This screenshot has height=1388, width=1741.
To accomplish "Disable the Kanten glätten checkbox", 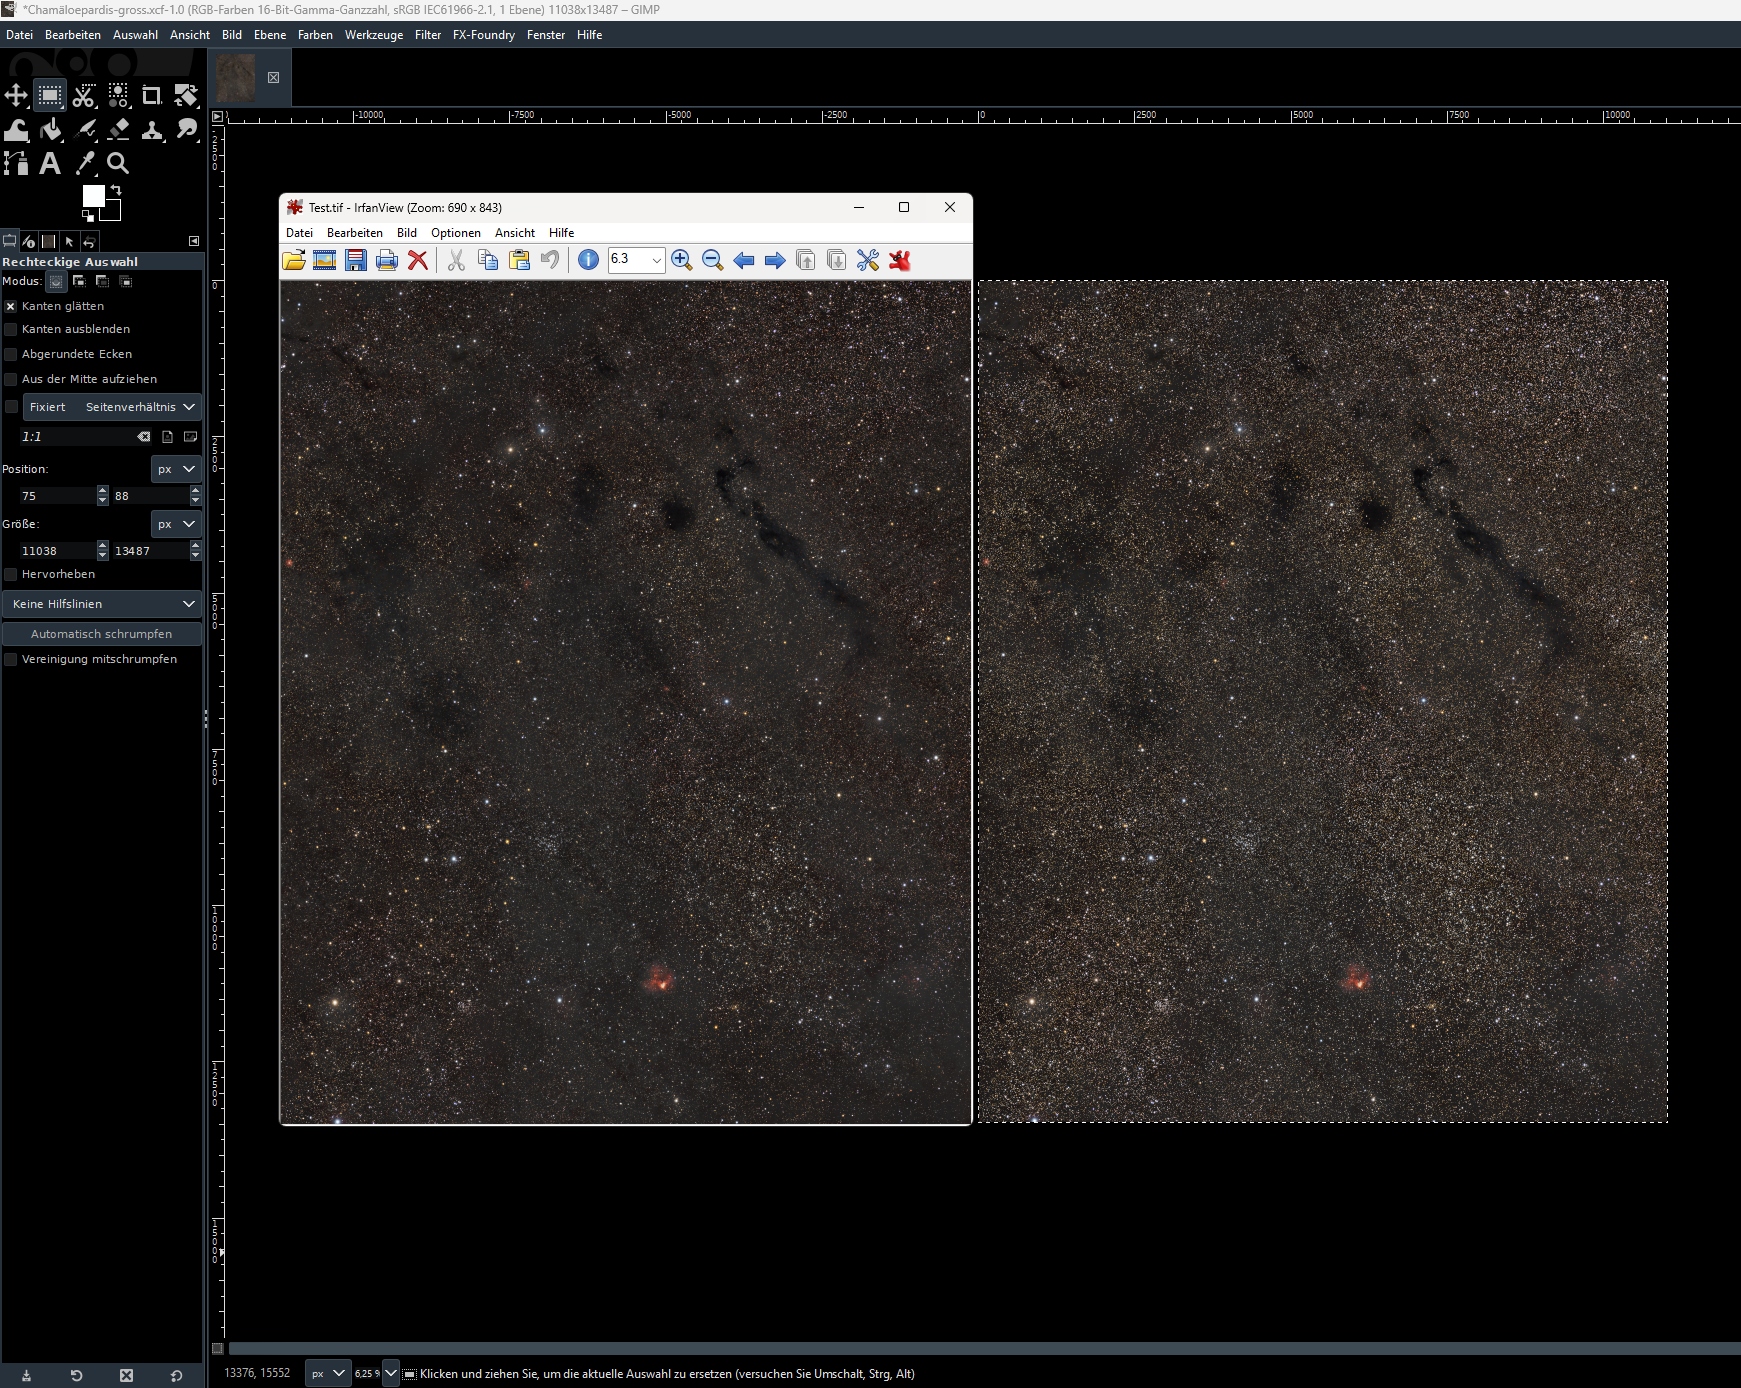I will pyautogui.click(x=11, y=307).
